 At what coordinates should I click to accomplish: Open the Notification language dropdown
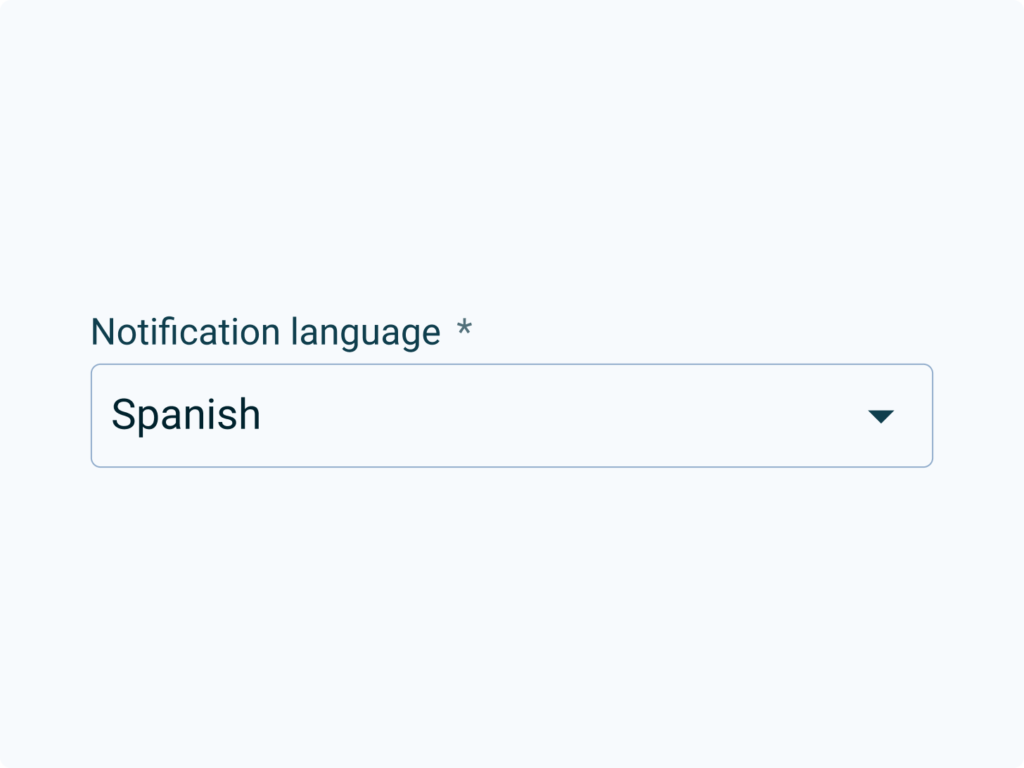click(511, 415)
